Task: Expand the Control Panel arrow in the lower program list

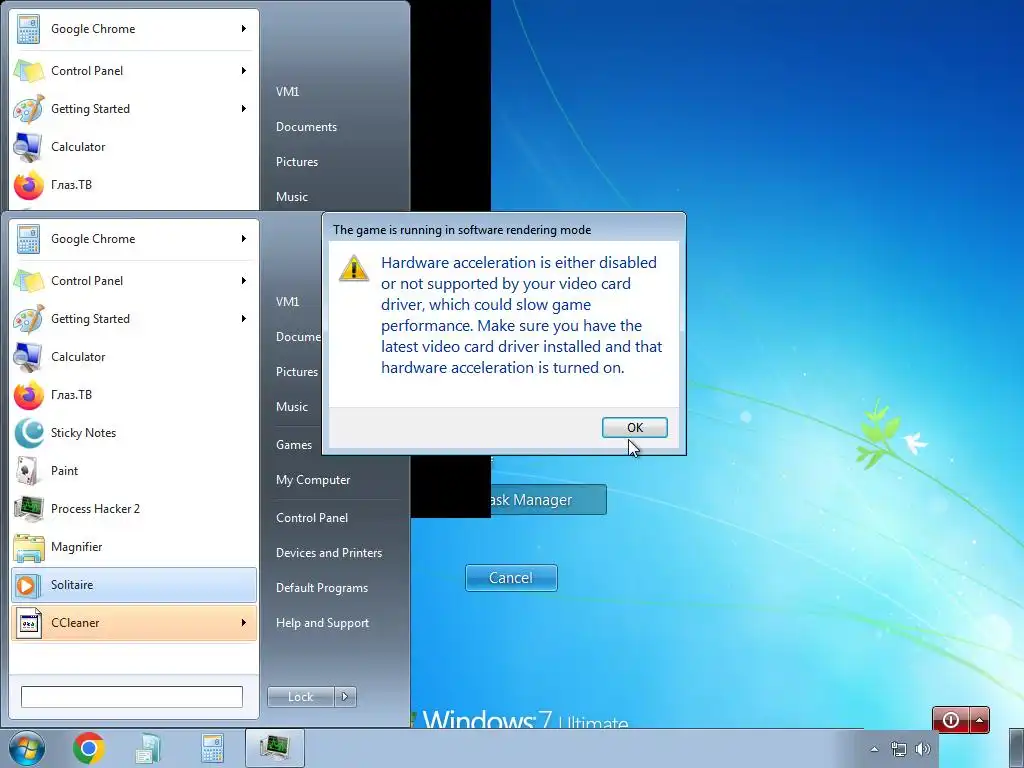Action: click(x=244, y=280)
